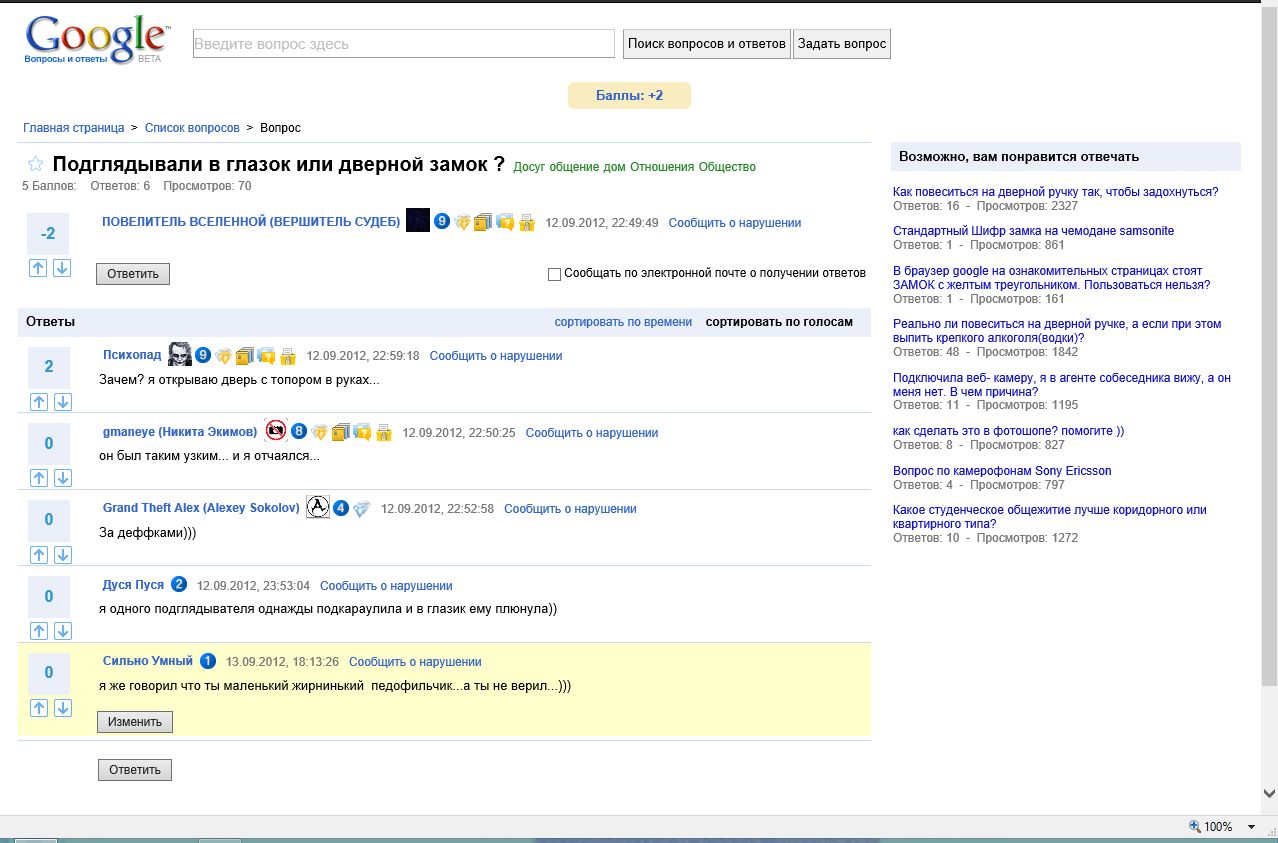Click the dark avatar of ПОВЕЛИТЕЛЬ ВСЕЛЕННОЙ
This screenshot has width=1278, height=843.
coord(418,221)
